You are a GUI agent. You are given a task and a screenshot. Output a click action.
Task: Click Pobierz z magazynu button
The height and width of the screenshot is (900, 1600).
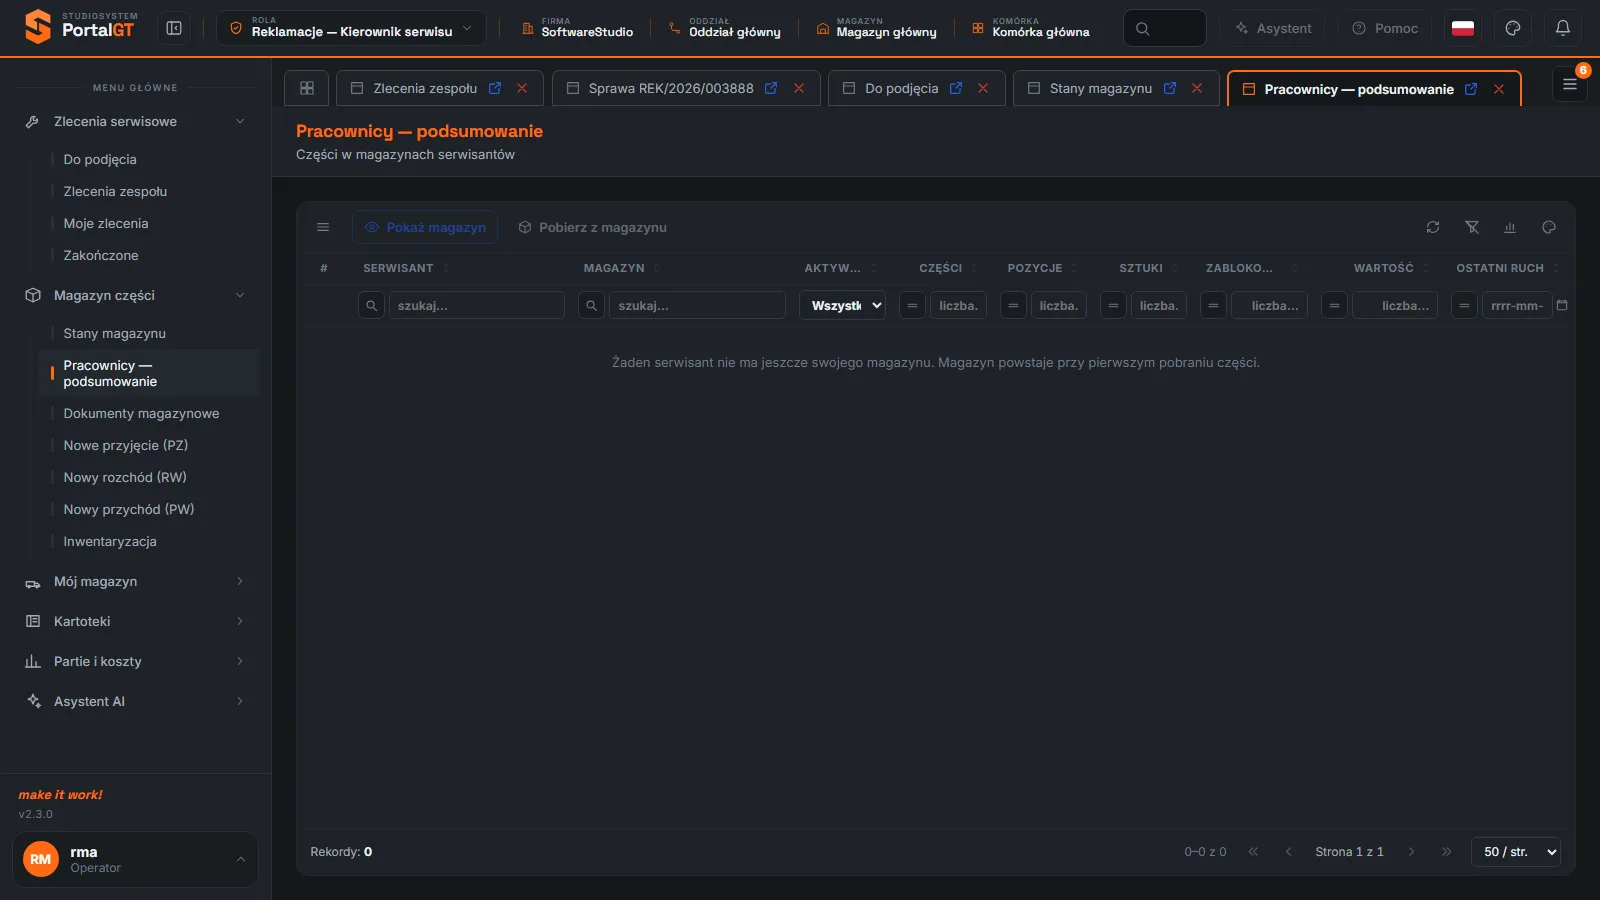pyautogui.click(x=592, y=228)
